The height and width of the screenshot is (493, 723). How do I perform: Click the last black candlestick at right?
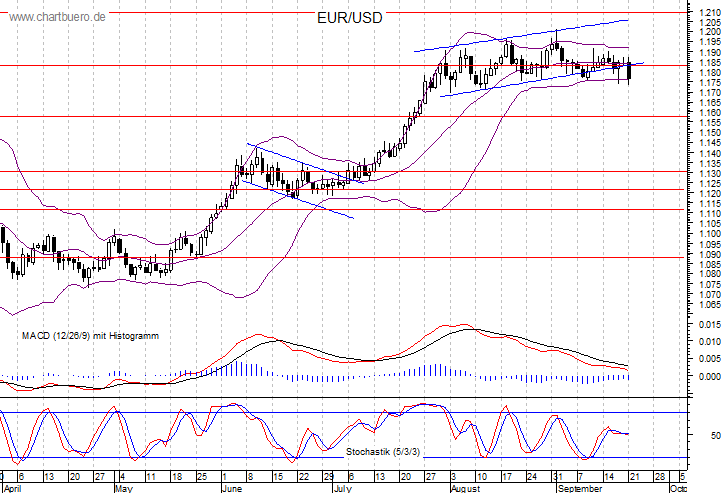[629, 70]
